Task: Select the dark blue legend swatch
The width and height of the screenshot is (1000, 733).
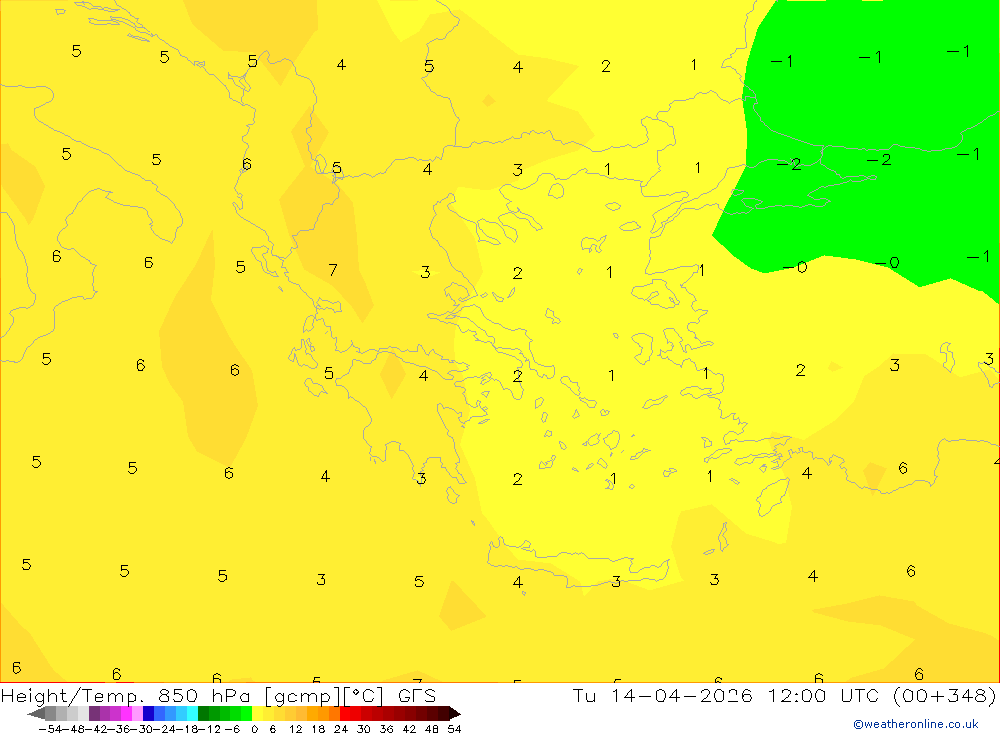Action: (x=148, y=713)
